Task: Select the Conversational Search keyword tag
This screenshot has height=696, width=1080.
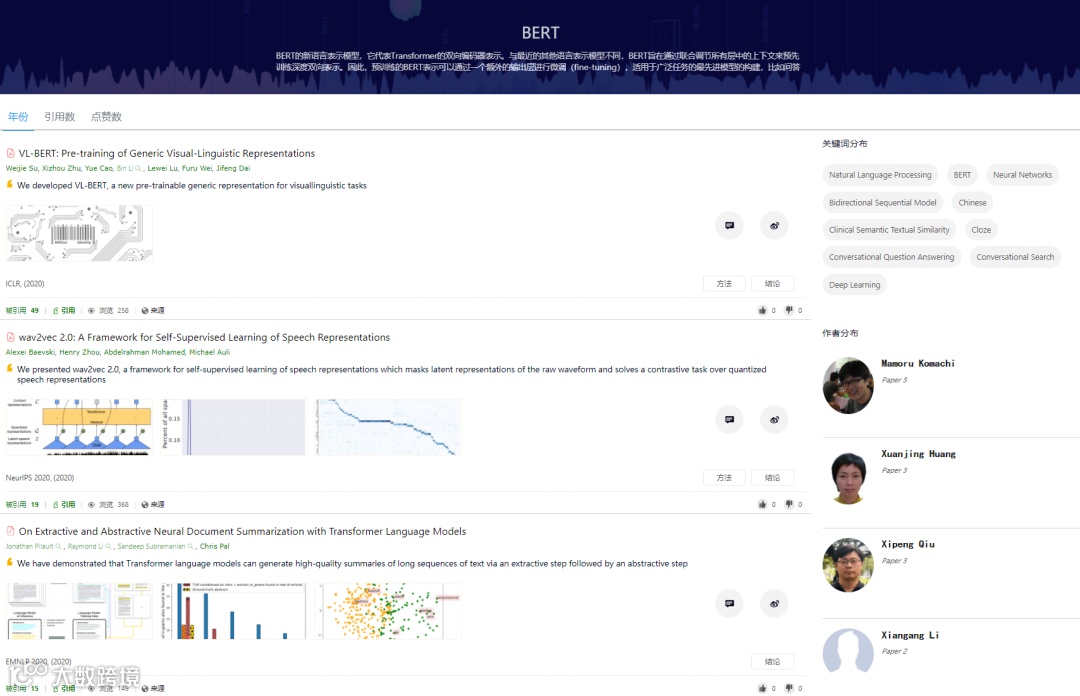Action: pyautogui.click(x=1015, y=257)
